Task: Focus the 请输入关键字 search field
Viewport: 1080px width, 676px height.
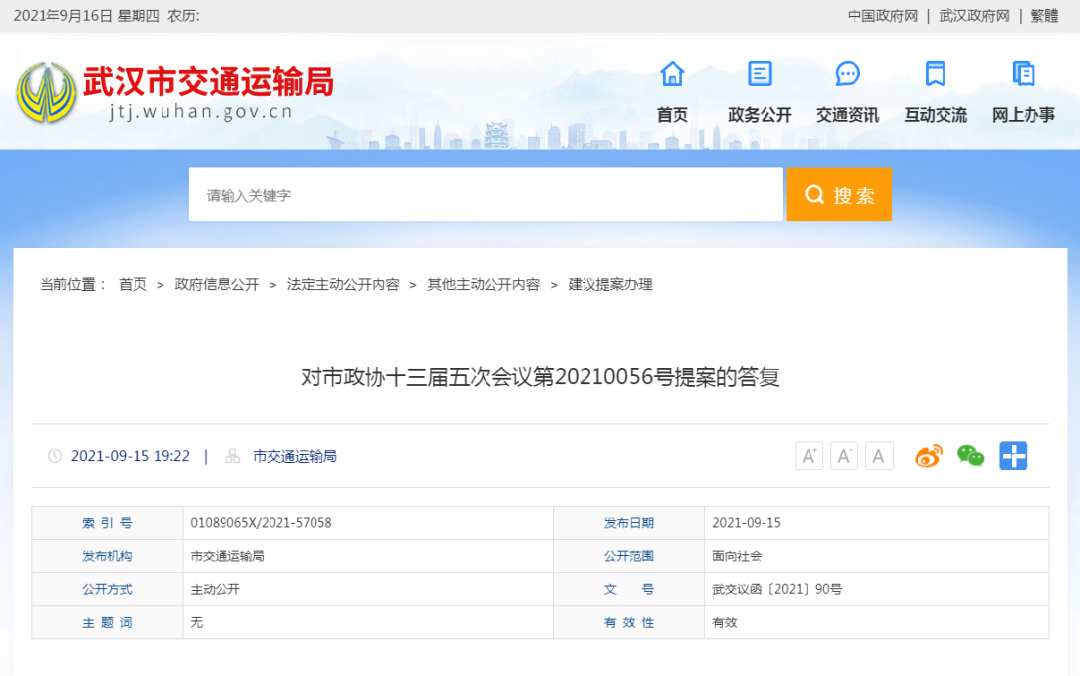Action: click(x=485, y=195)
